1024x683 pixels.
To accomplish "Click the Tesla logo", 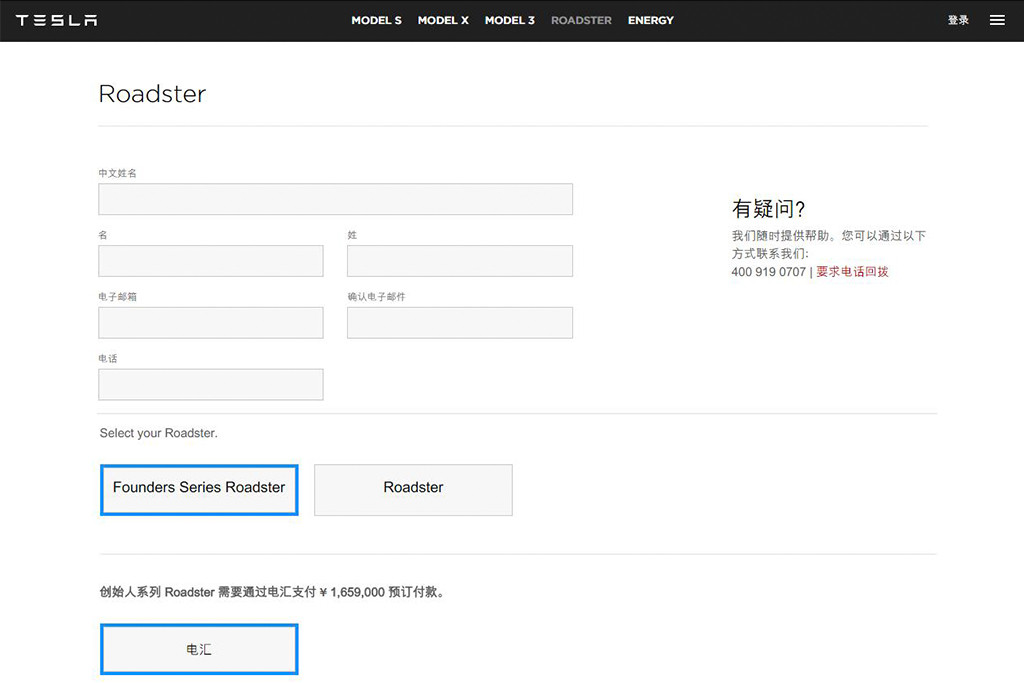I will click(56, 20).
